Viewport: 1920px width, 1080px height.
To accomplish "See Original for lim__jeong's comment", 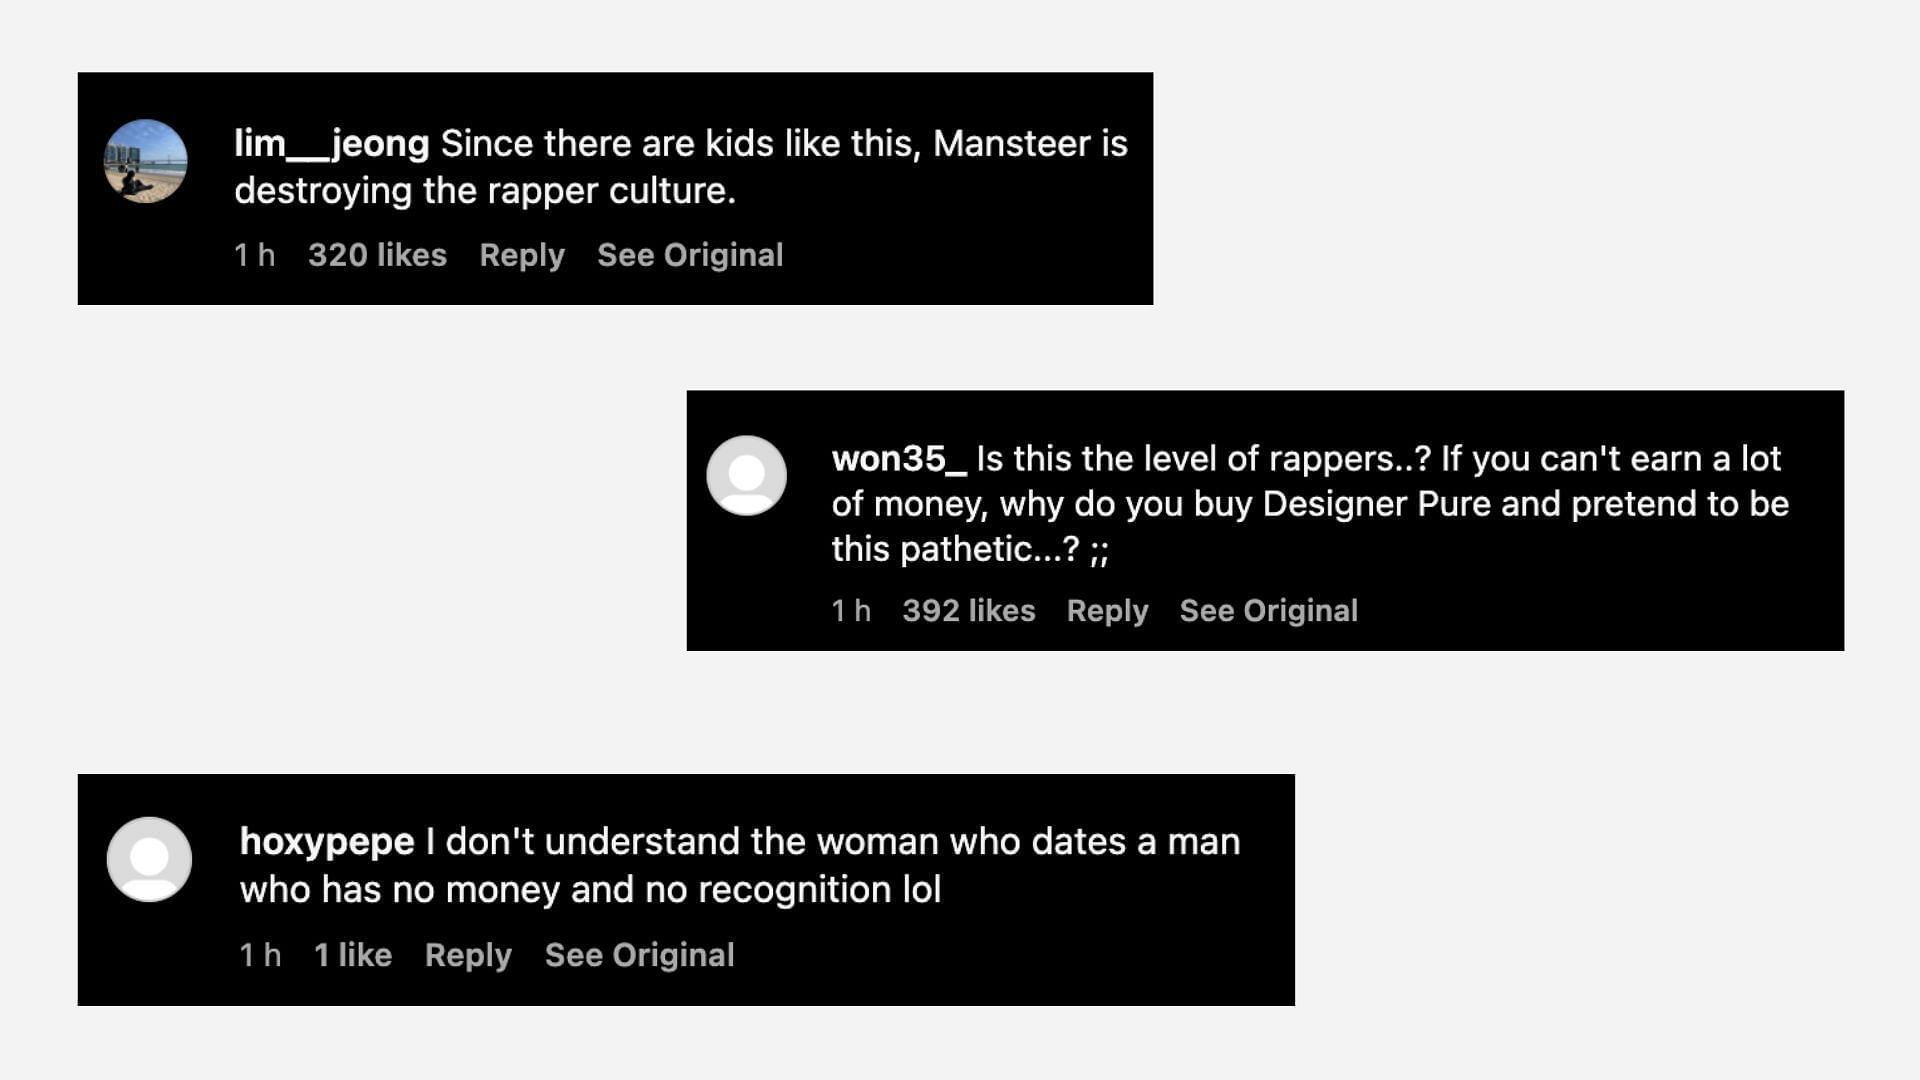I will click(690, 255).
